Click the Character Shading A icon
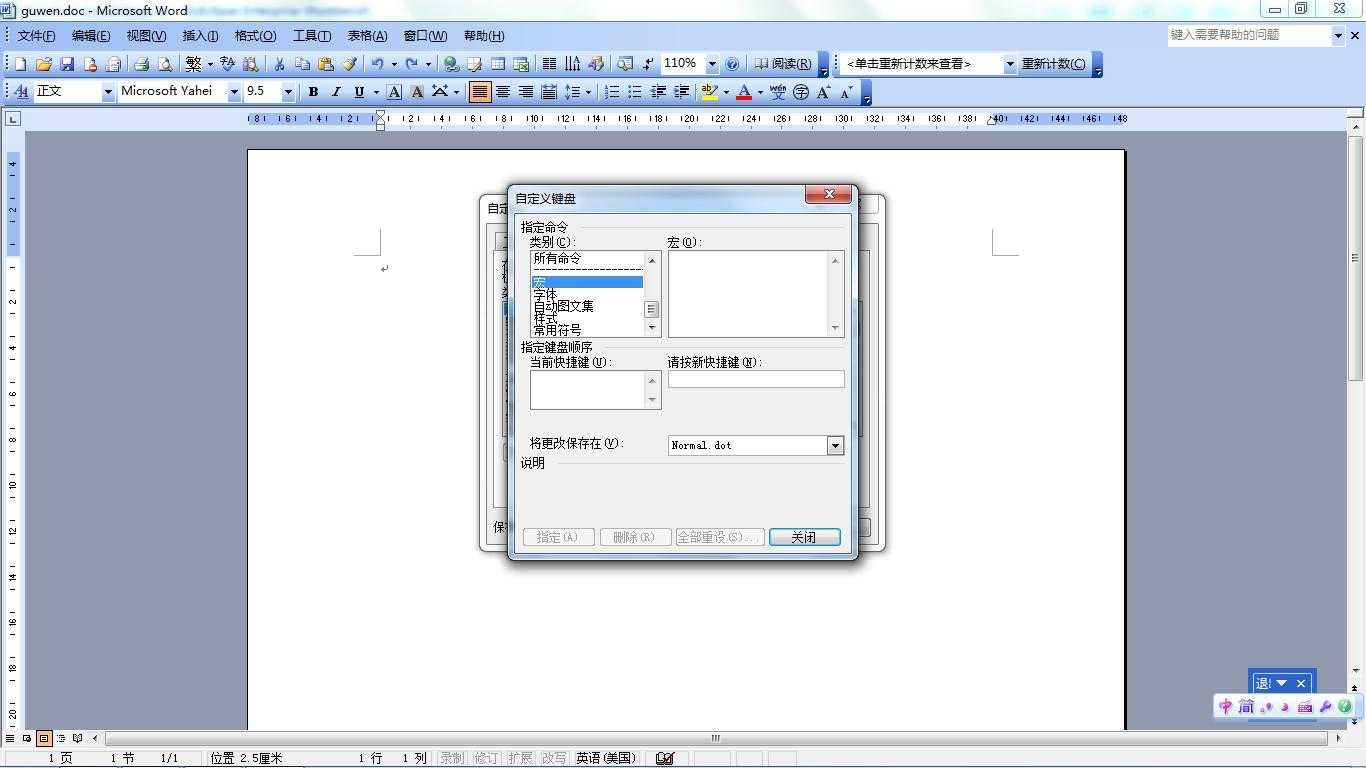The width and height of the screenshot is (1366, 768). coord(417,92)
